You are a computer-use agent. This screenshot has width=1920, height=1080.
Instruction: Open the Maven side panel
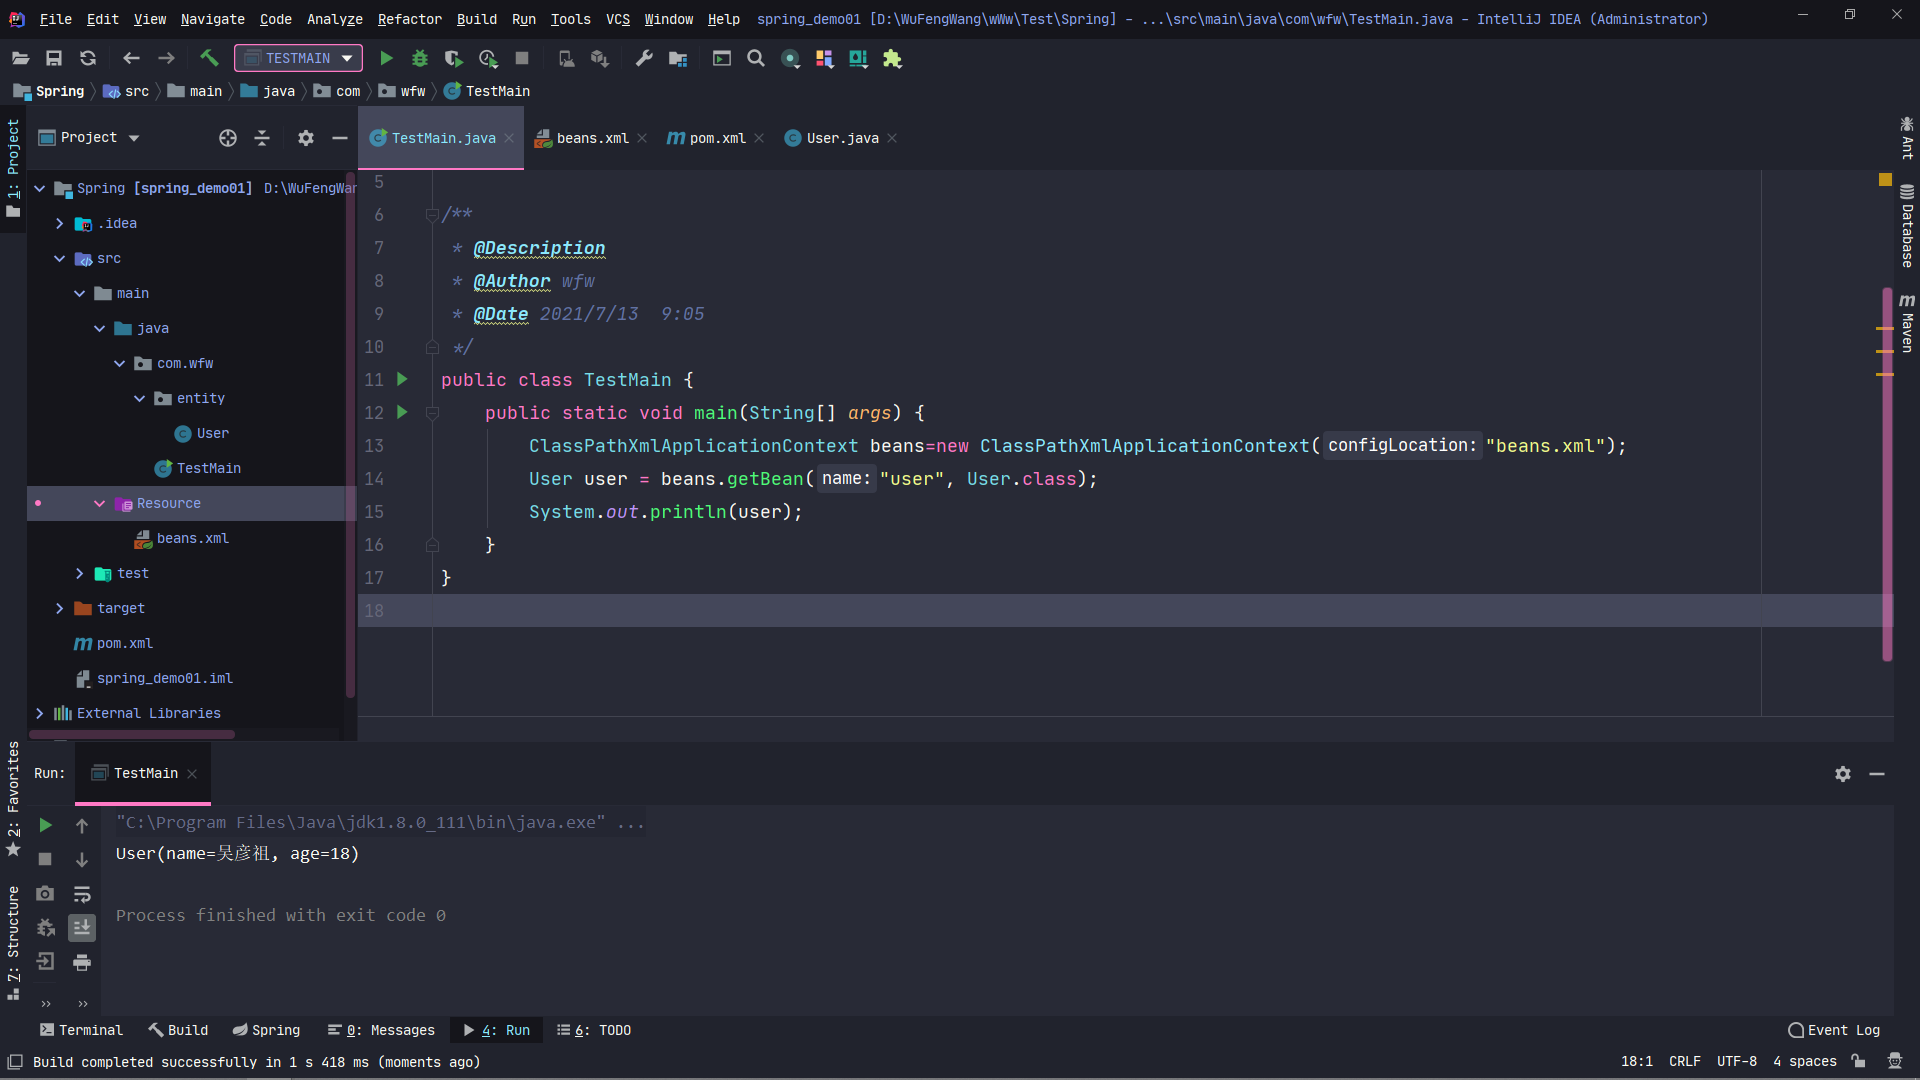[1907, 323]
